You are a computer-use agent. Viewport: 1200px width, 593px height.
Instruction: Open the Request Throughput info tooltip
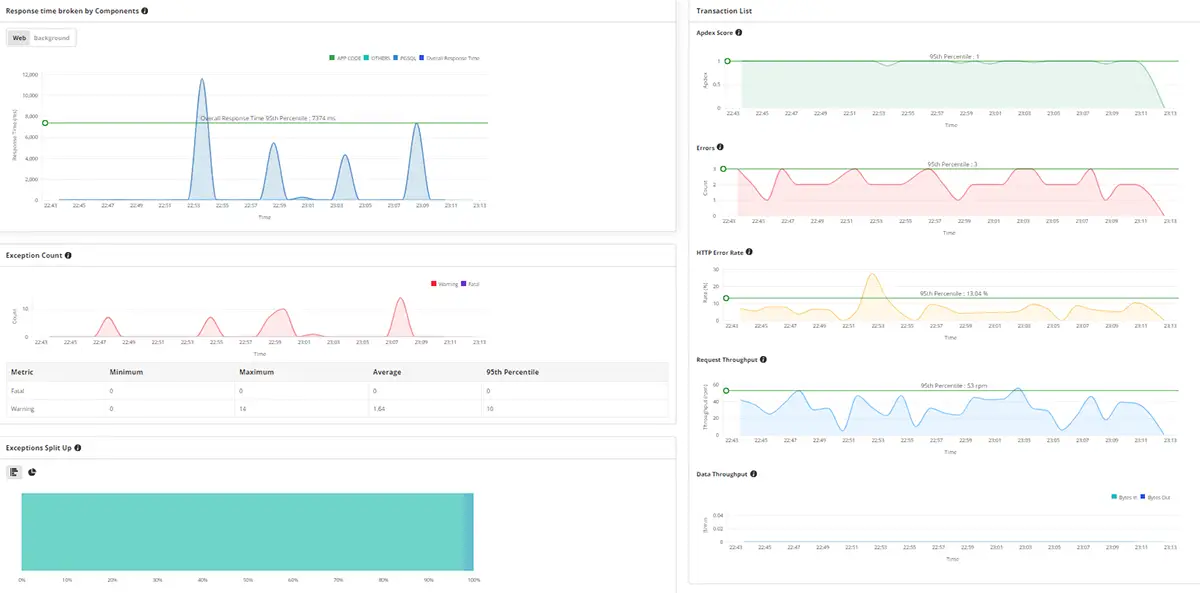point(766,358)
